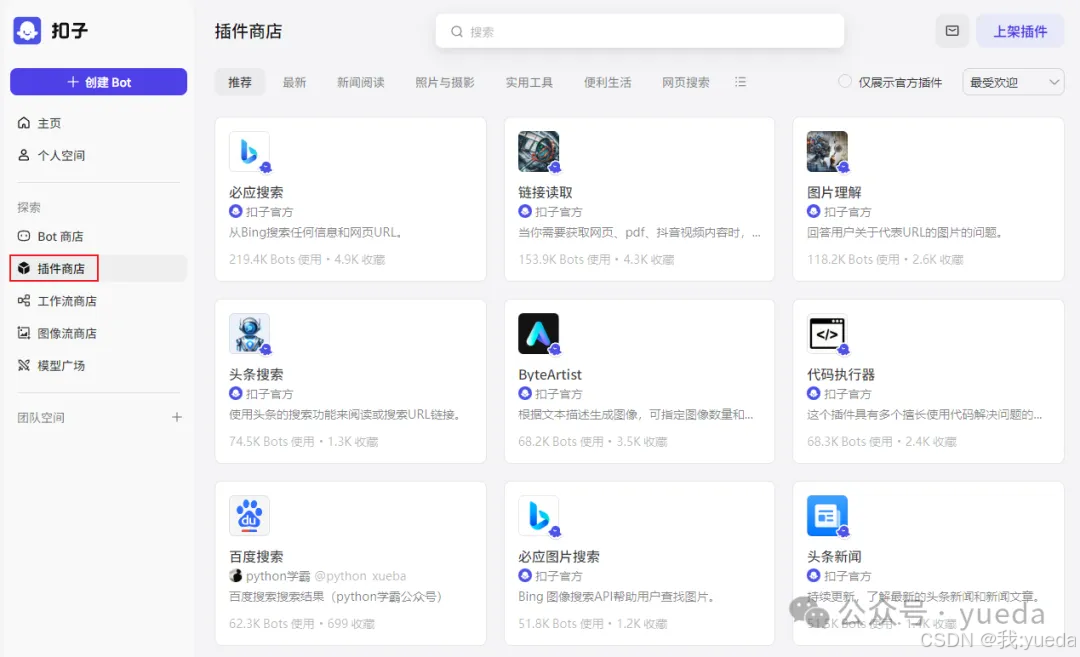This screenshot has width=1080, height=657.
Task: Click the ByteArtist plugin logo
Action: point(539,333)
